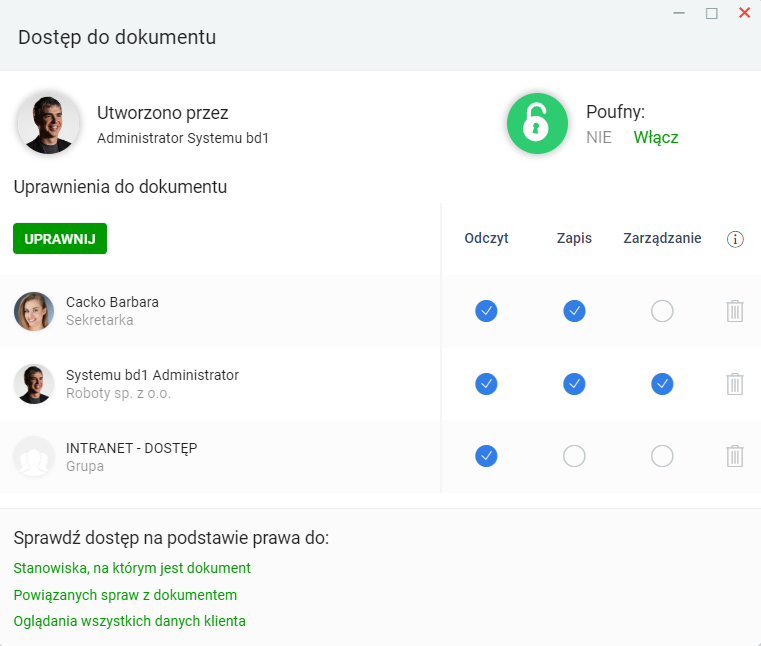Click Systemu bd1 Administrator's avatar

pyautogui.click(x=33, y=384)
